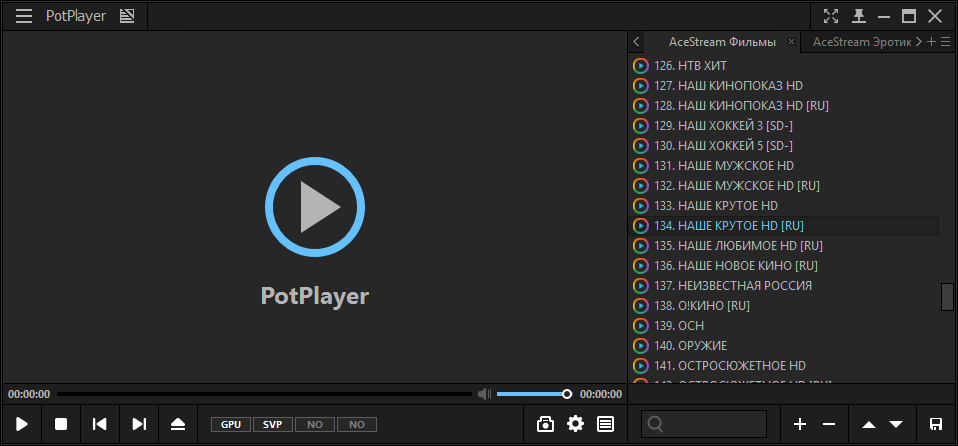The image size is (958, 446).
Task: Add a new playlist tab with plus
Action: (x=931, y=42)
